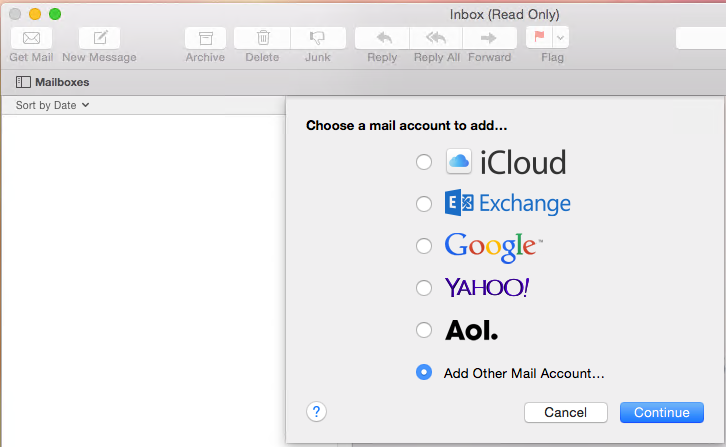This screenshot has width=726, height=447.
Task: Open the Sort by Date dropdown
Action: [x=52, y=105]
